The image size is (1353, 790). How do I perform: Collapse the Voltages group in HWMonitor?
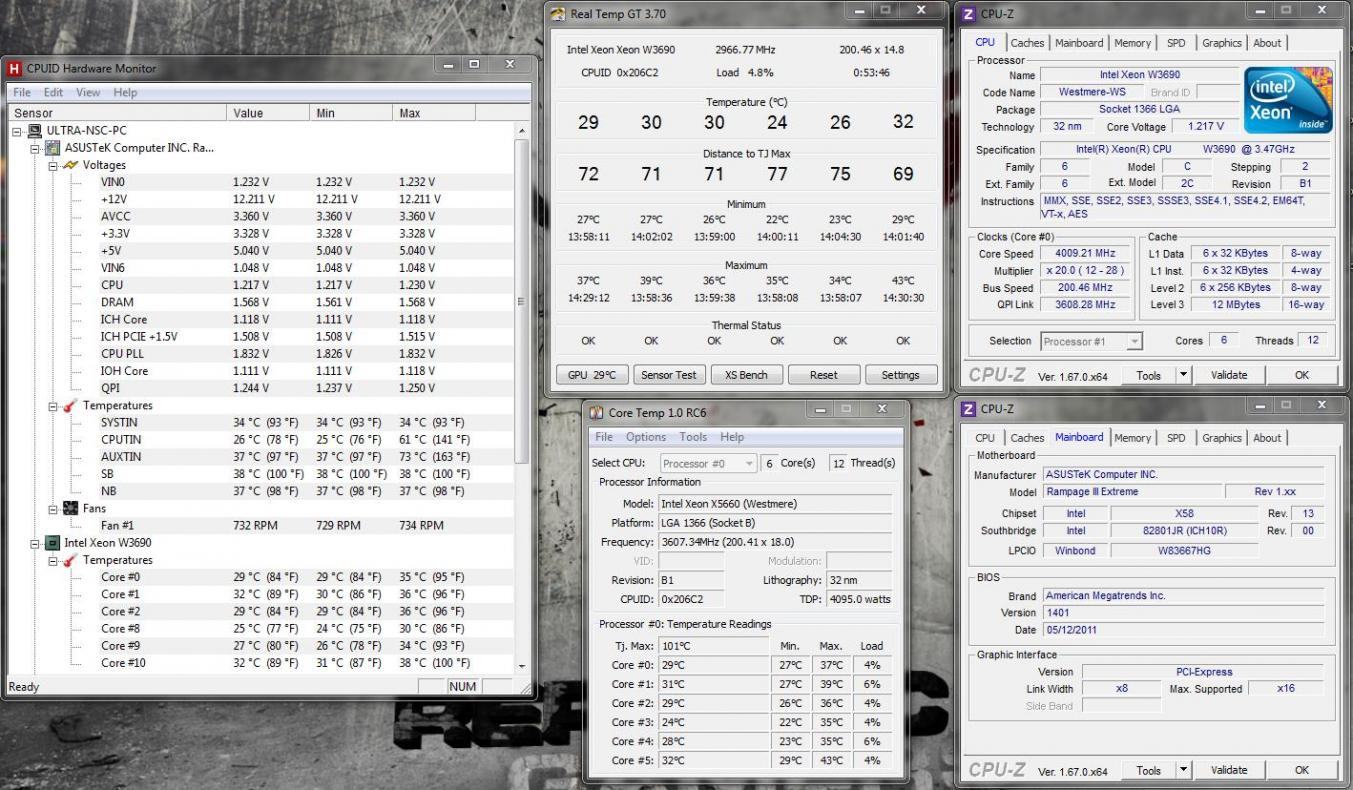pos(53,165)
